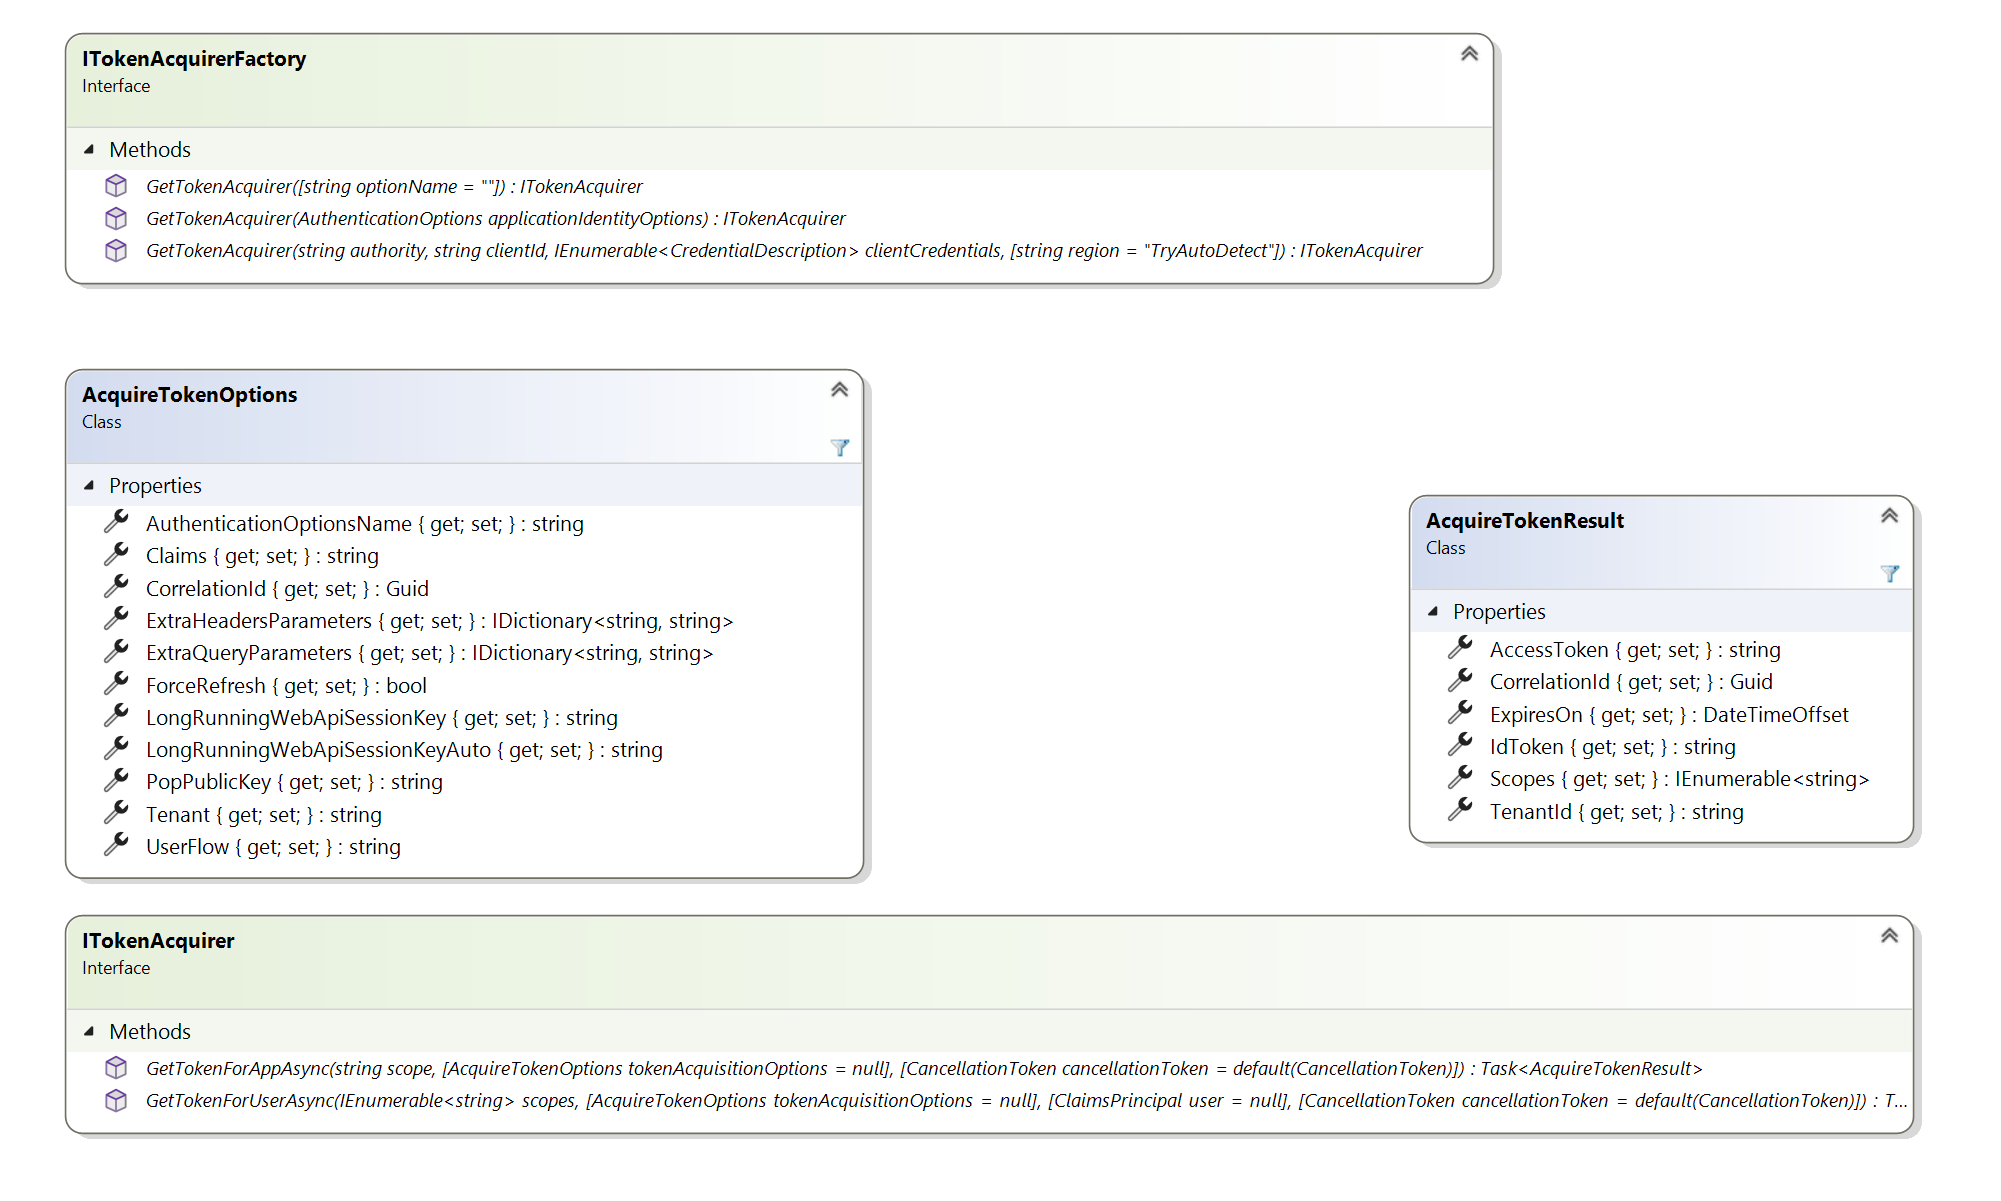The width and height of the screenshot is (2001, 1201).
Task: Click filter icon on AcquireTokenOptions class
Action: [x=839, y=448]
